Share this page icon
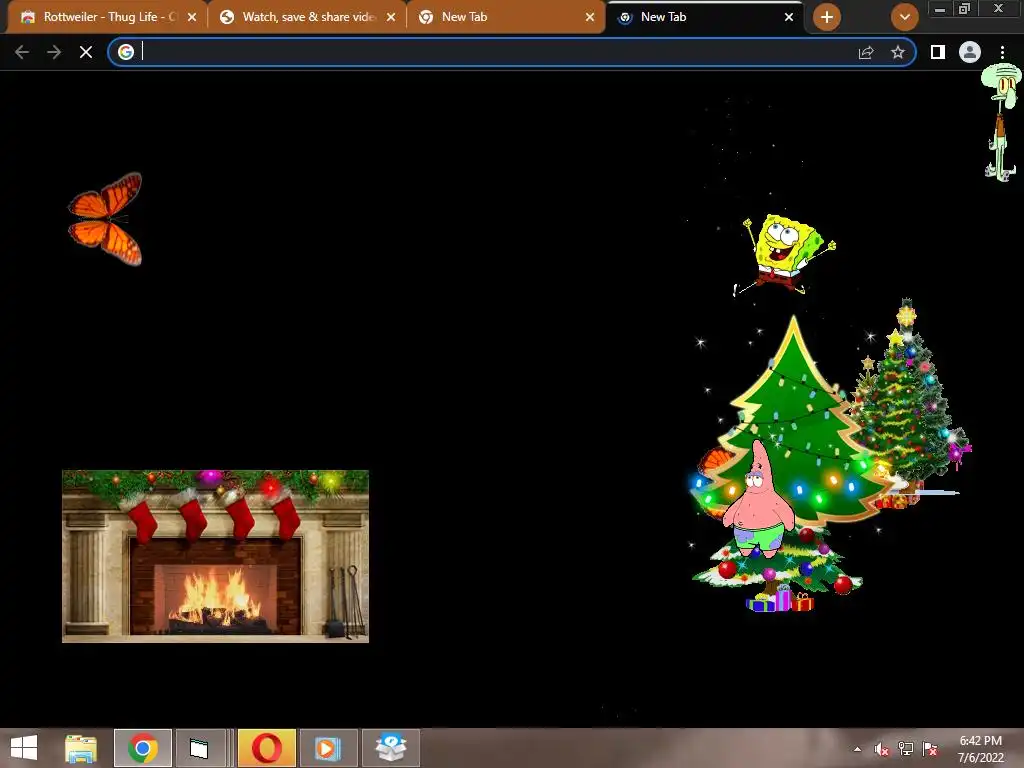 [866, 52]
